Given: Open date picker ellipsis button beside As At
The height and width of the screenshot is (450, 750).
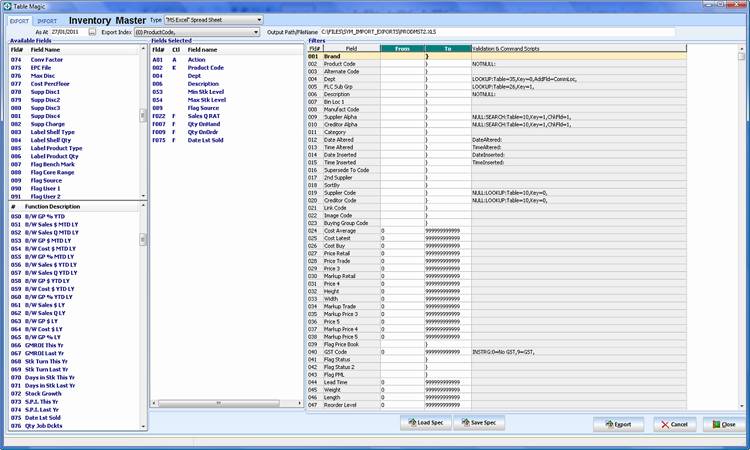Looking at the screenshot, I should pos(92,32).
